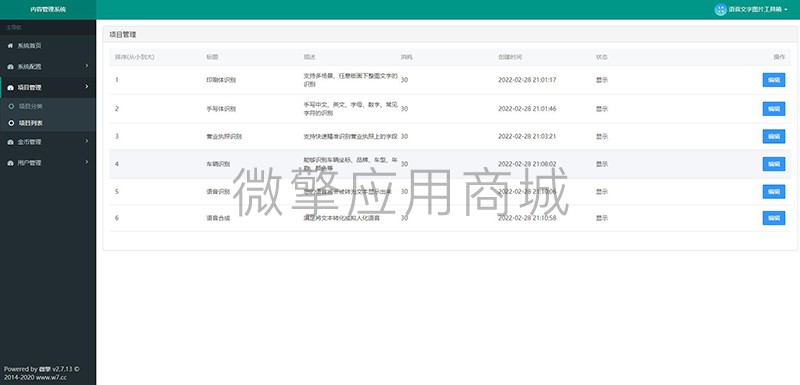Click the circle icon beside 项目分类

point(11,106)
